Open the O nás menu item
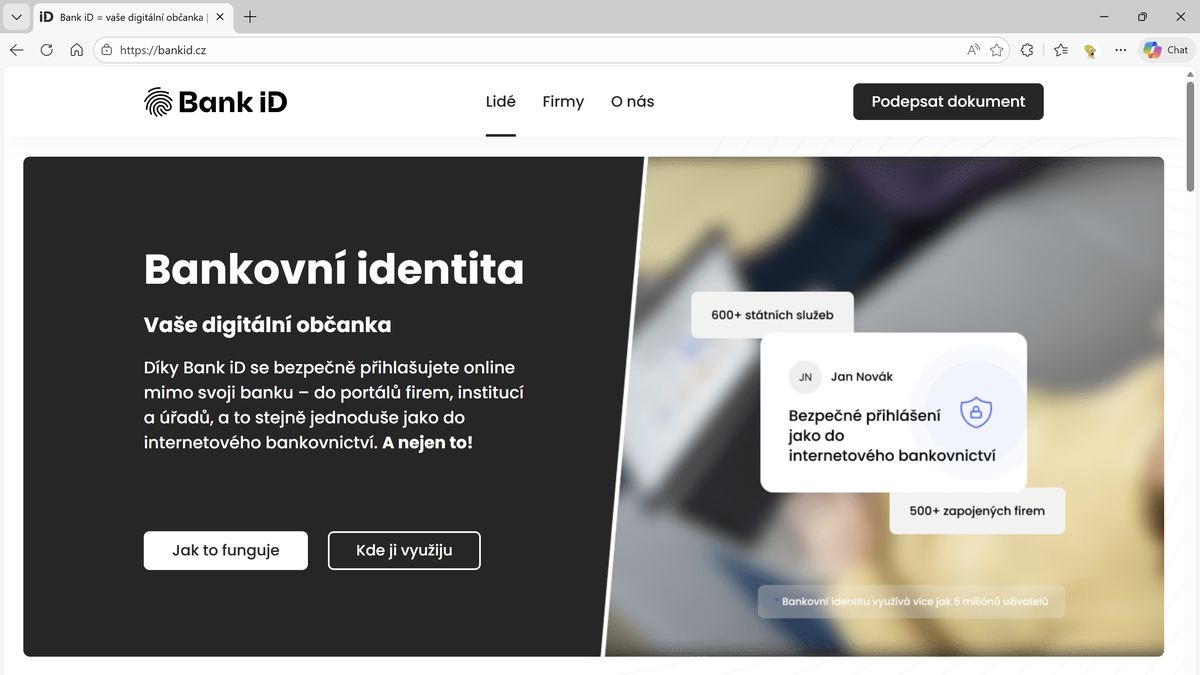This screenshot has height=675, width=1200. pos(632,102)
